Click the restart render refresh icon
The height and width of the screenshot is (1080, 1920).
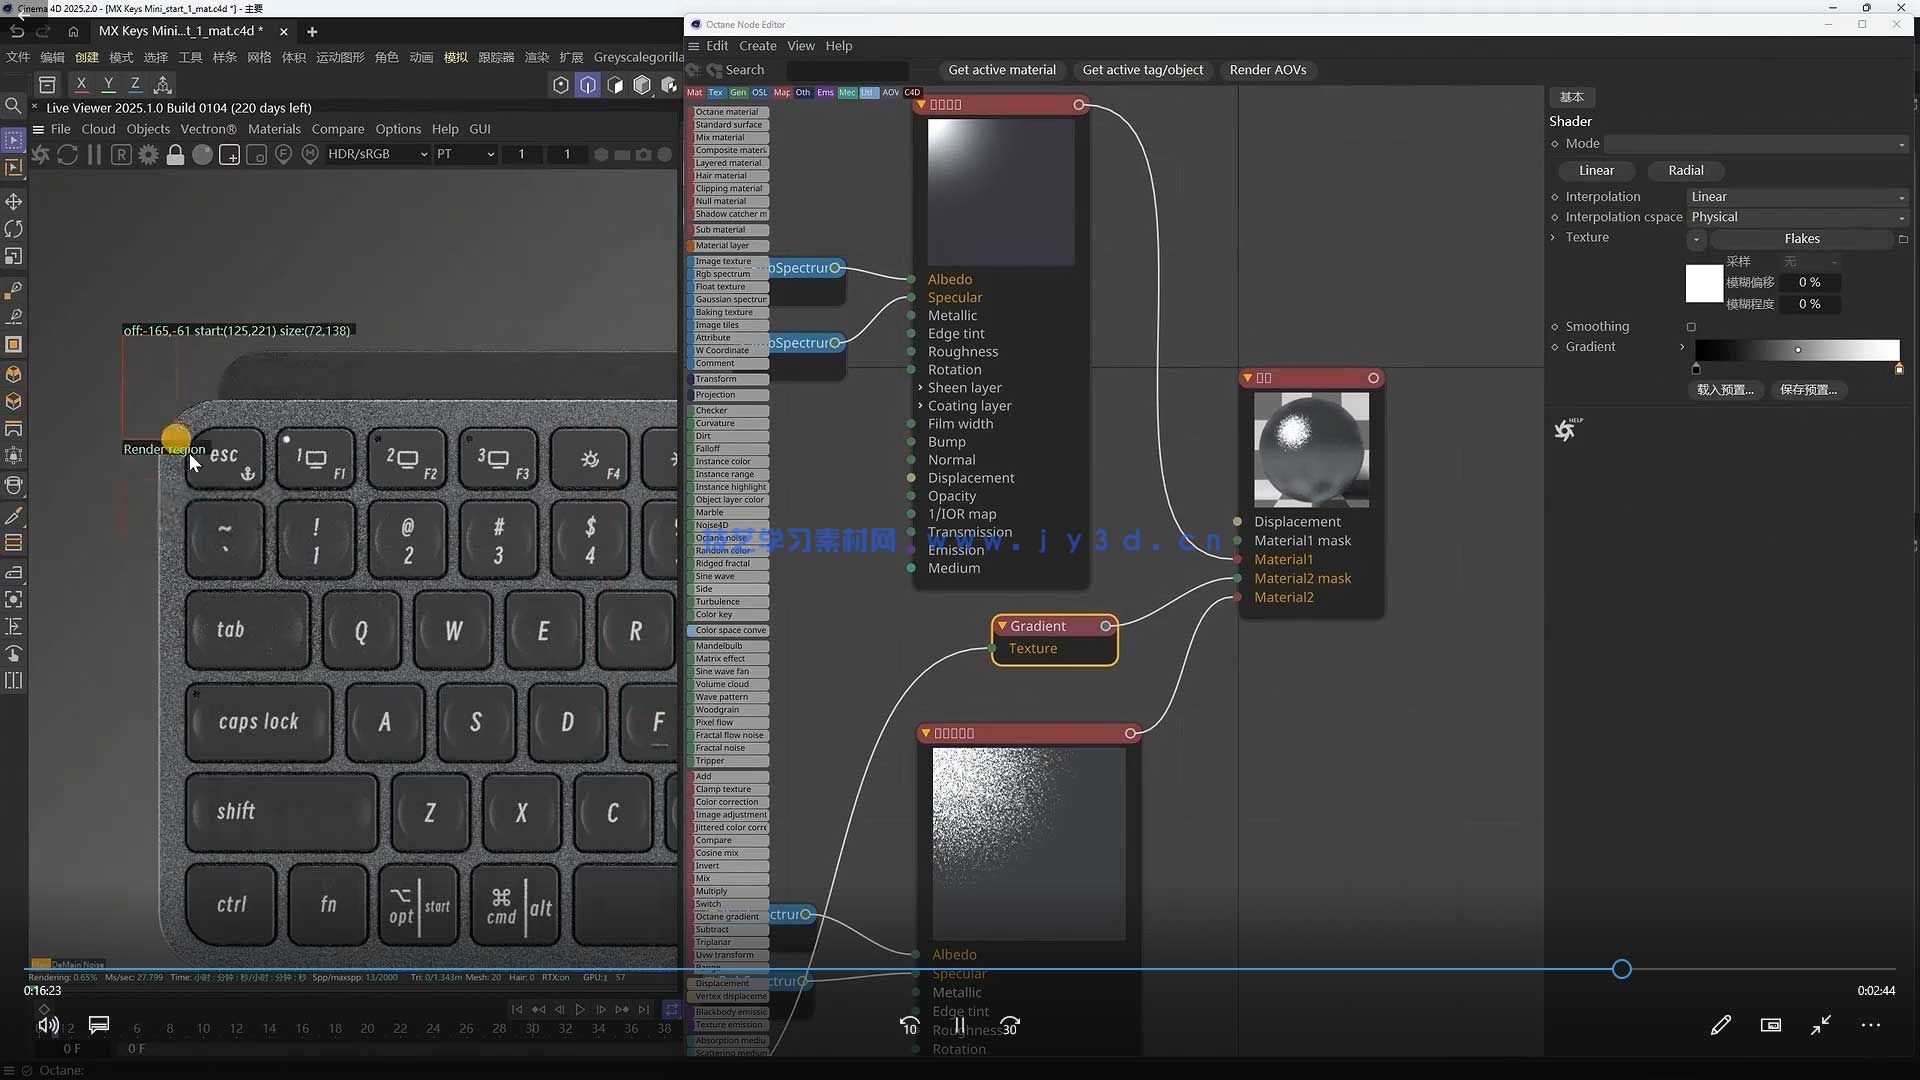pos(67,154)
